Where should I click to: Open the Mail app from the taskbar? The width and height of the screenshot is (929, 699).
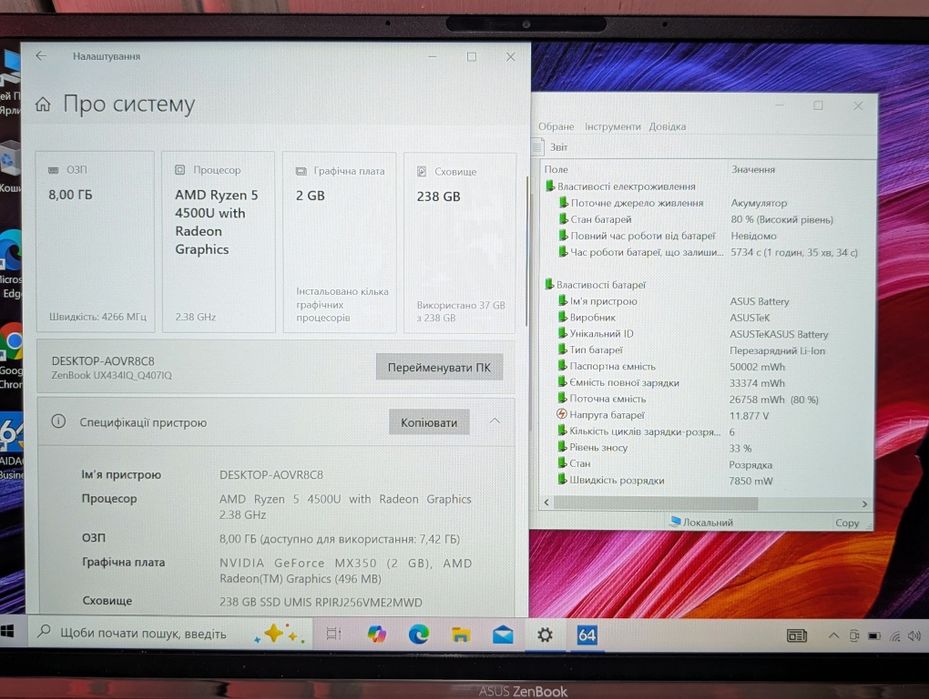tap(502, 636)
